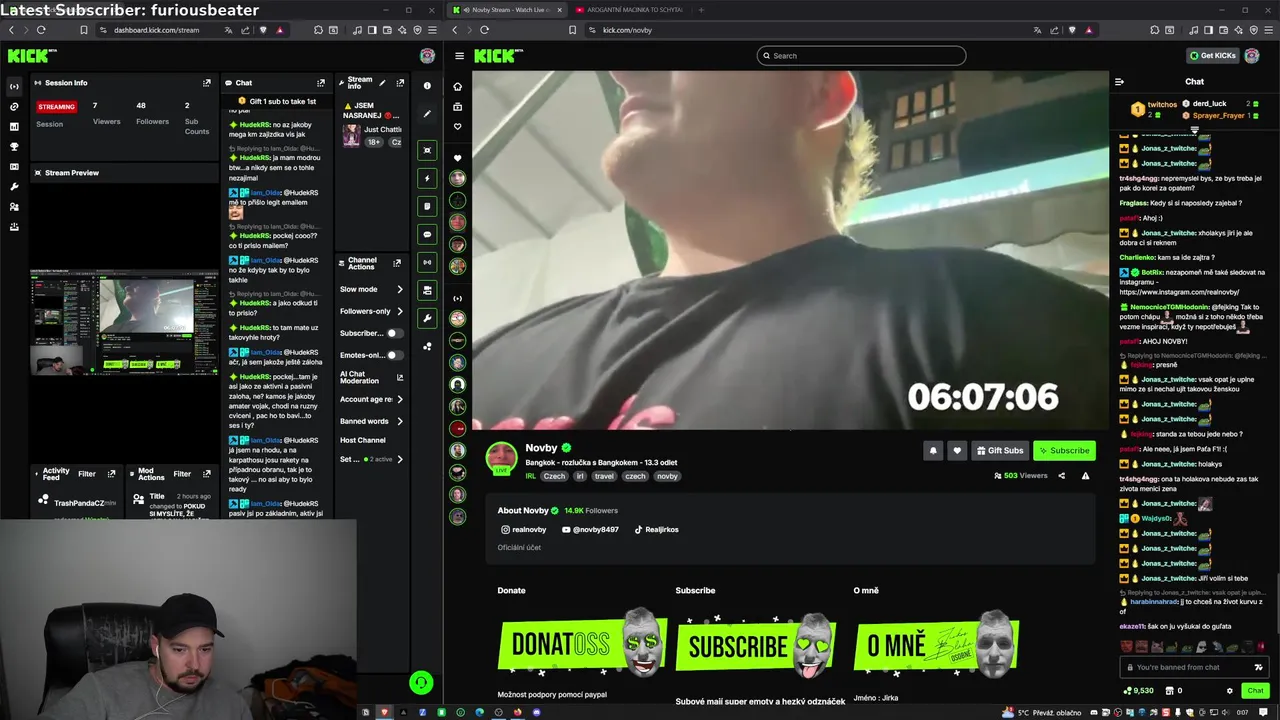Open the Realjirkos TikTok link
Screen dimensions: 1280x720
[x=656, y=530]
